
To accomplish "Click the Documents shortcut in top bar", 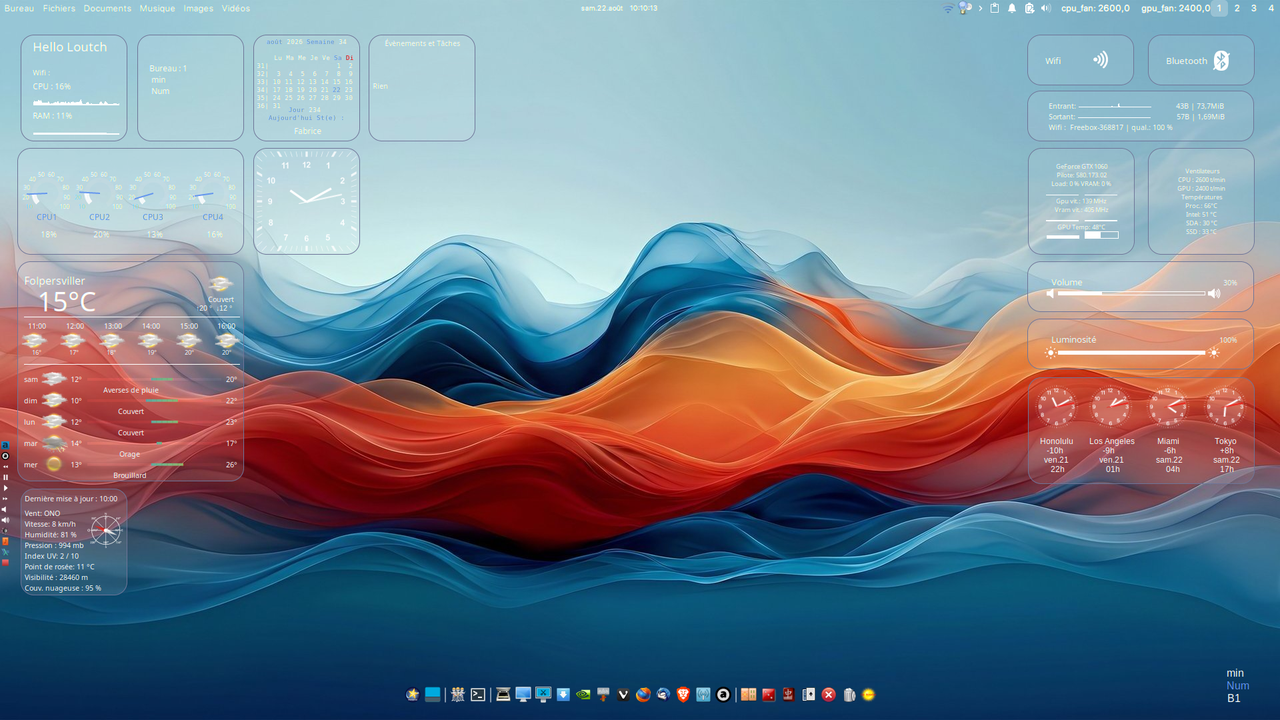I will tap(107, 8).
